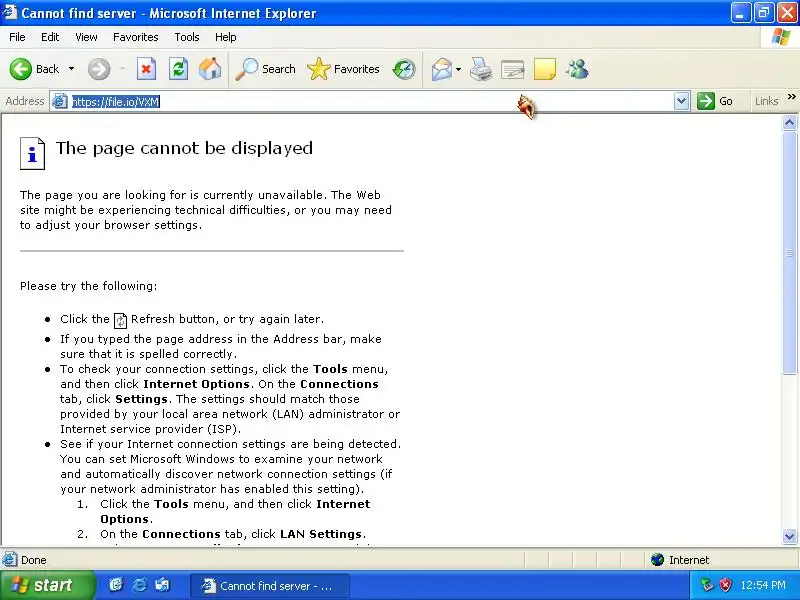Click the window title bar IE icon
Viewport: 800px width, 600px height.
click(x=9, y=12)
